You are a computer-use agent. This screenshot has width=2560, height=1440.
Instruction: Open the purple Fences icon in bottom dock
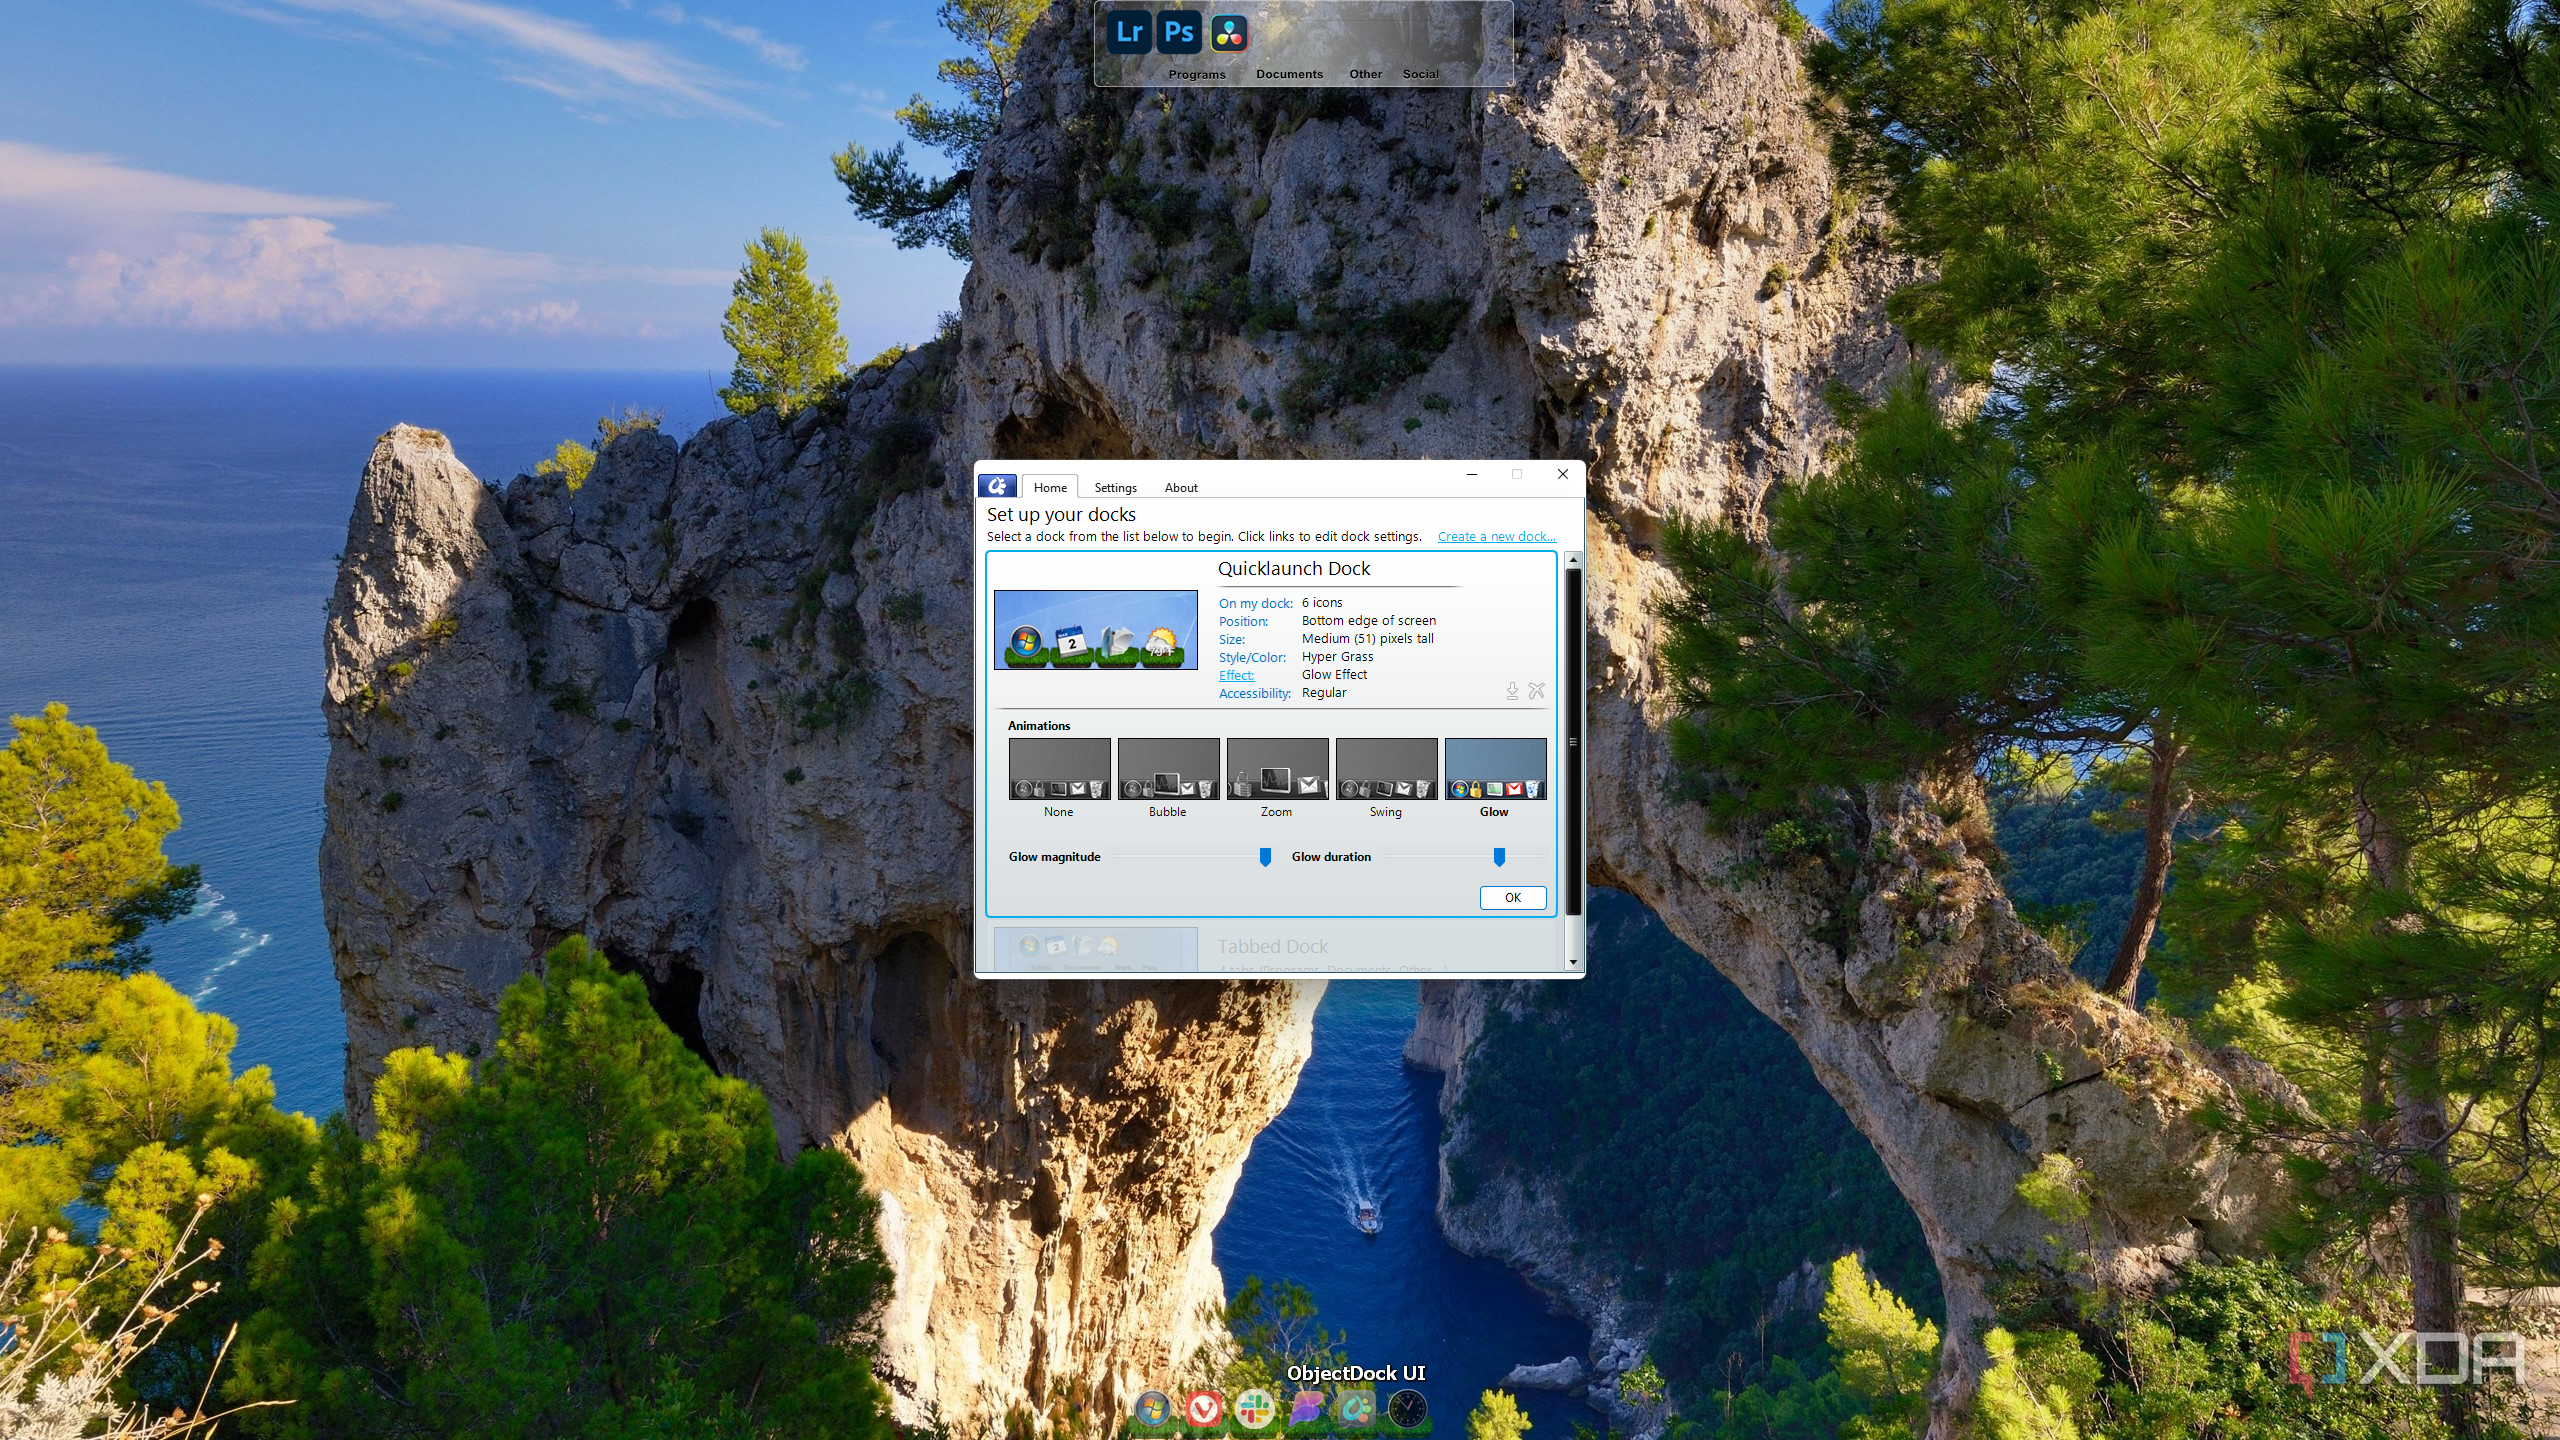pos(1305,1408)
